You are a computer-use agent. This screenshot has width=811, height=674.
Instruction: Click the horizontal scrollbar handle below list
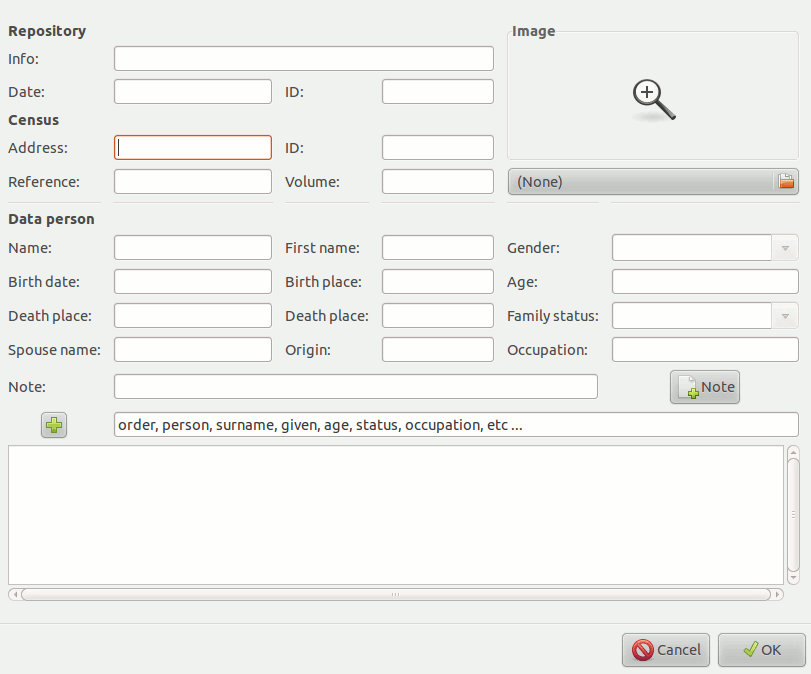click(x=396, y=595)
